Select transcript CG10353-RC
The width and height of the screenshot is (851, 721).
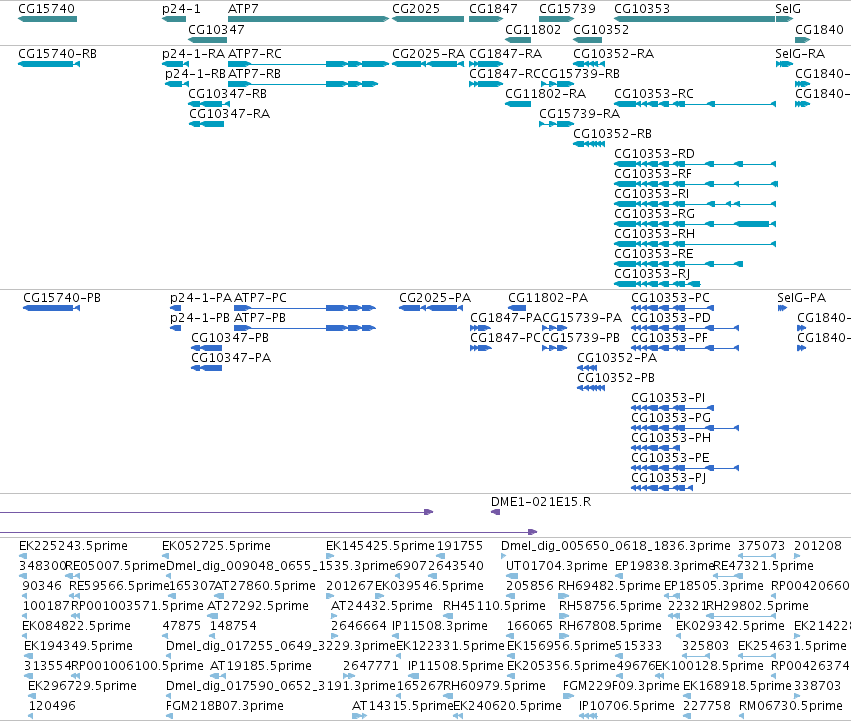(695, 104)
